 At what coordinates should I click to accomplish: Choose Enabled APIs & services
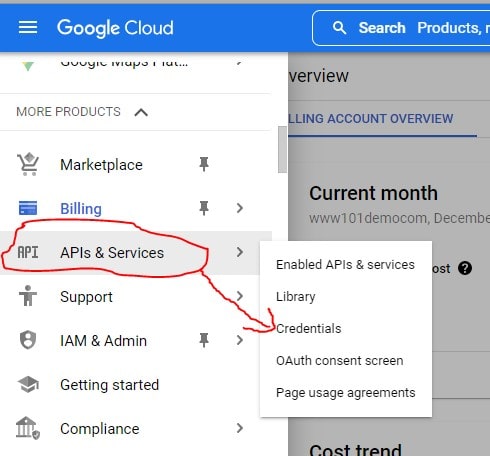click(x=345, y=265)
